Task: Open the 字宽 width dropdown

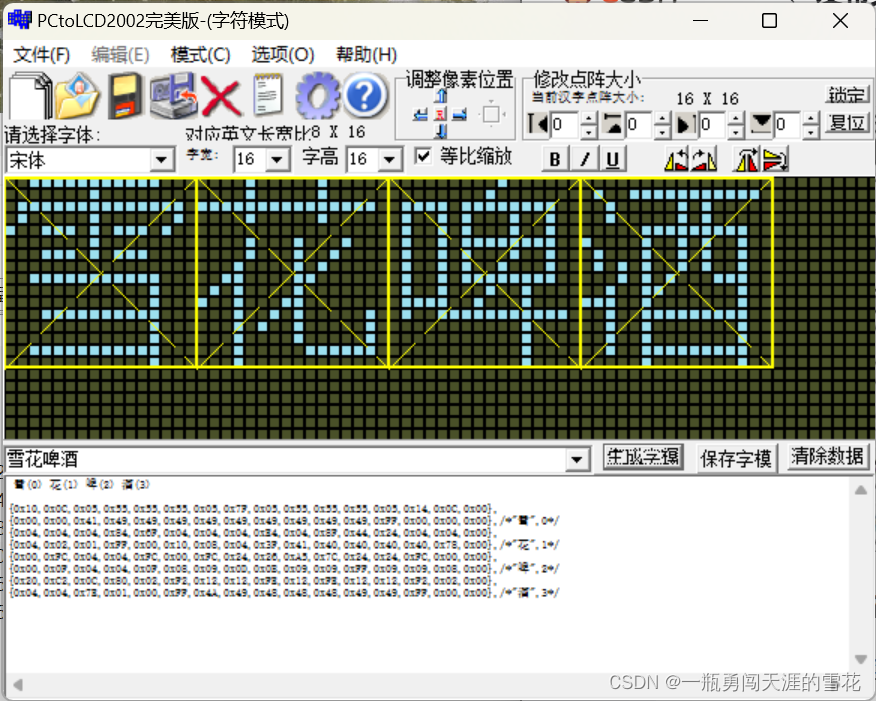Action: coord(277,160)
